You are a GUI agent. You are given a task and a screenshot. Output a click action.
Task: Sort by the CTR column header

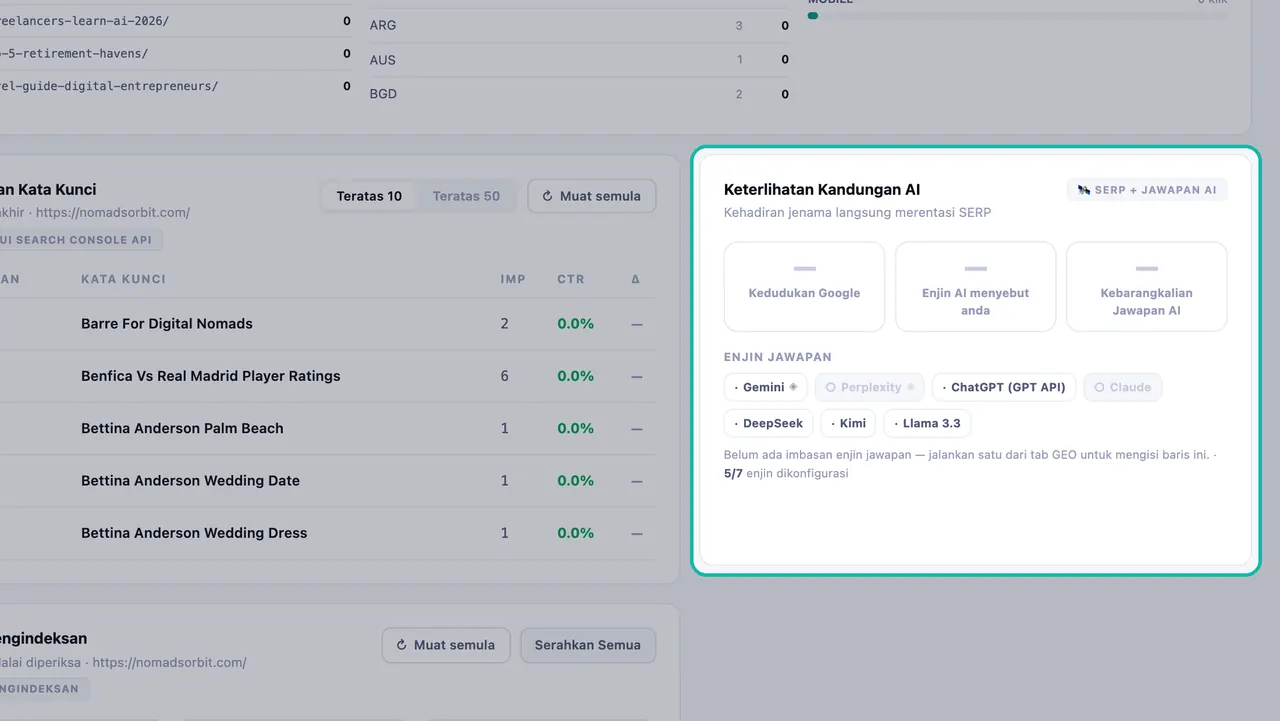pos(571,279)
